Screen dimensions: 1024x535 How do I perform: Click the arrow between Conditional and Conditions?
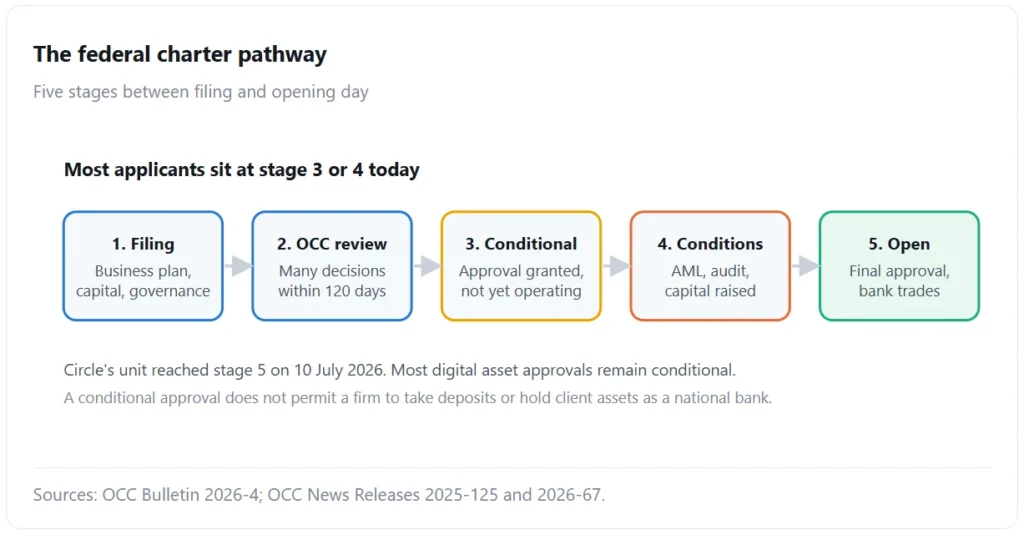[616, 266]
